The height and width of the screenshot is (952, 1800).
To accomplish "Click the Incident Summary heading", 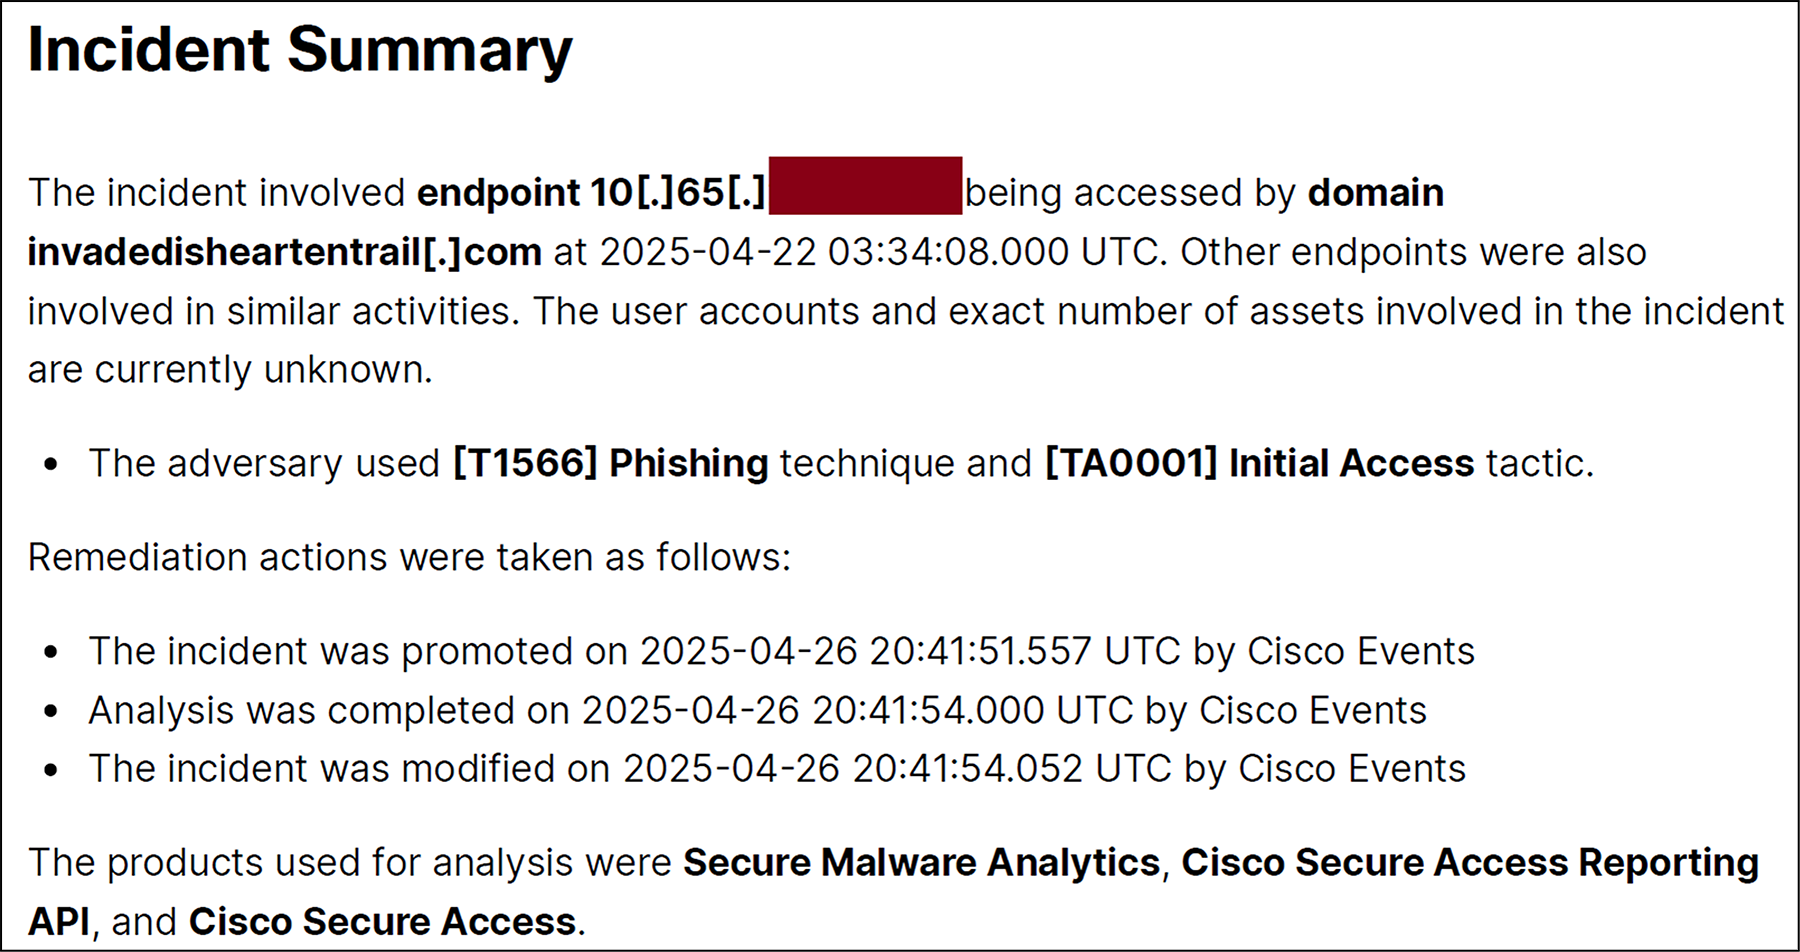I will click(x=300, y=50).
